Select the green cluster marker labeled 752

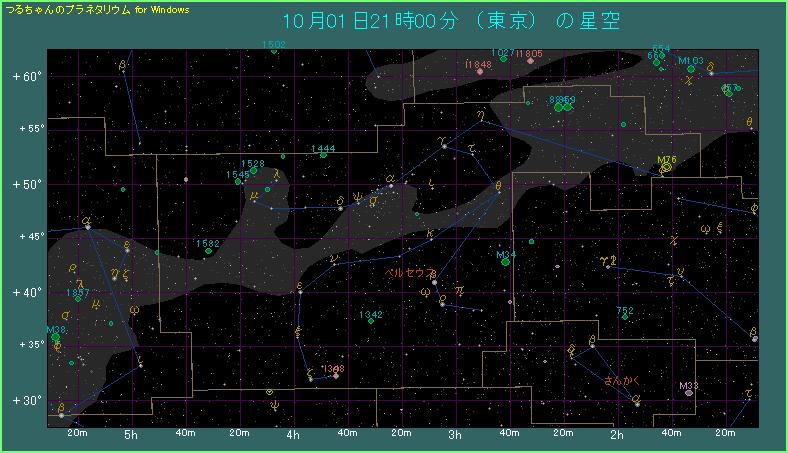pos(626,317)
